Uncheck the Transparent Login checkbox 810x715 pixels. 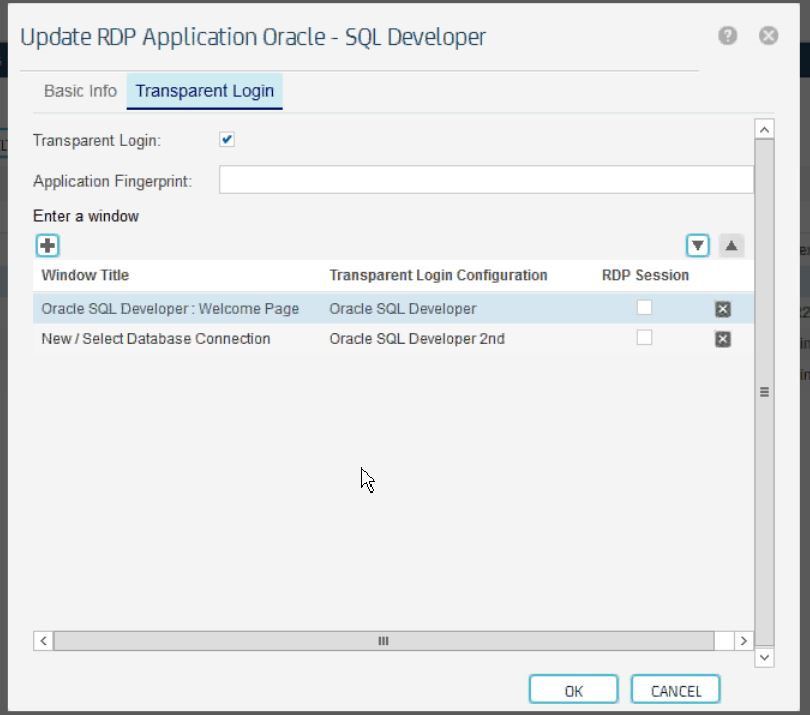point(227,139)
